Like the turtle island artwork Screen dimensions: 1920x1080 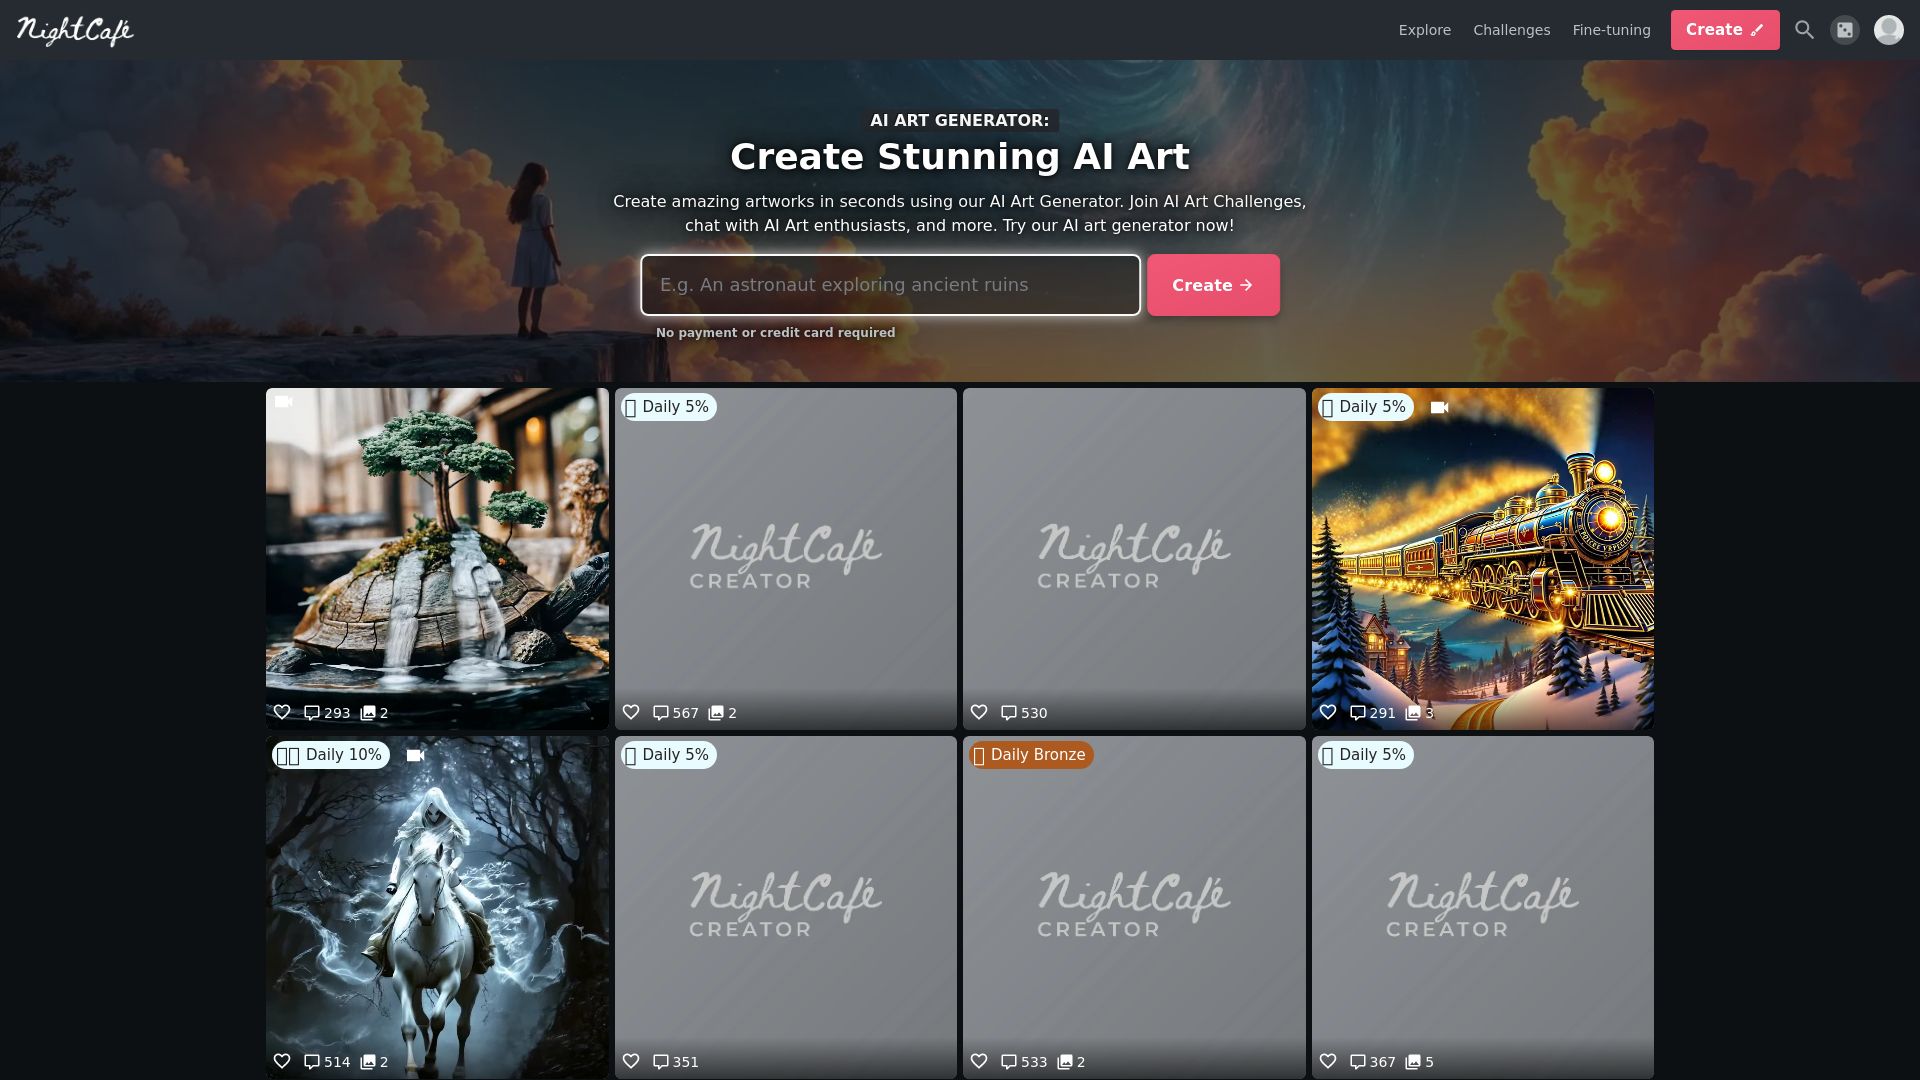click(282, 712)
